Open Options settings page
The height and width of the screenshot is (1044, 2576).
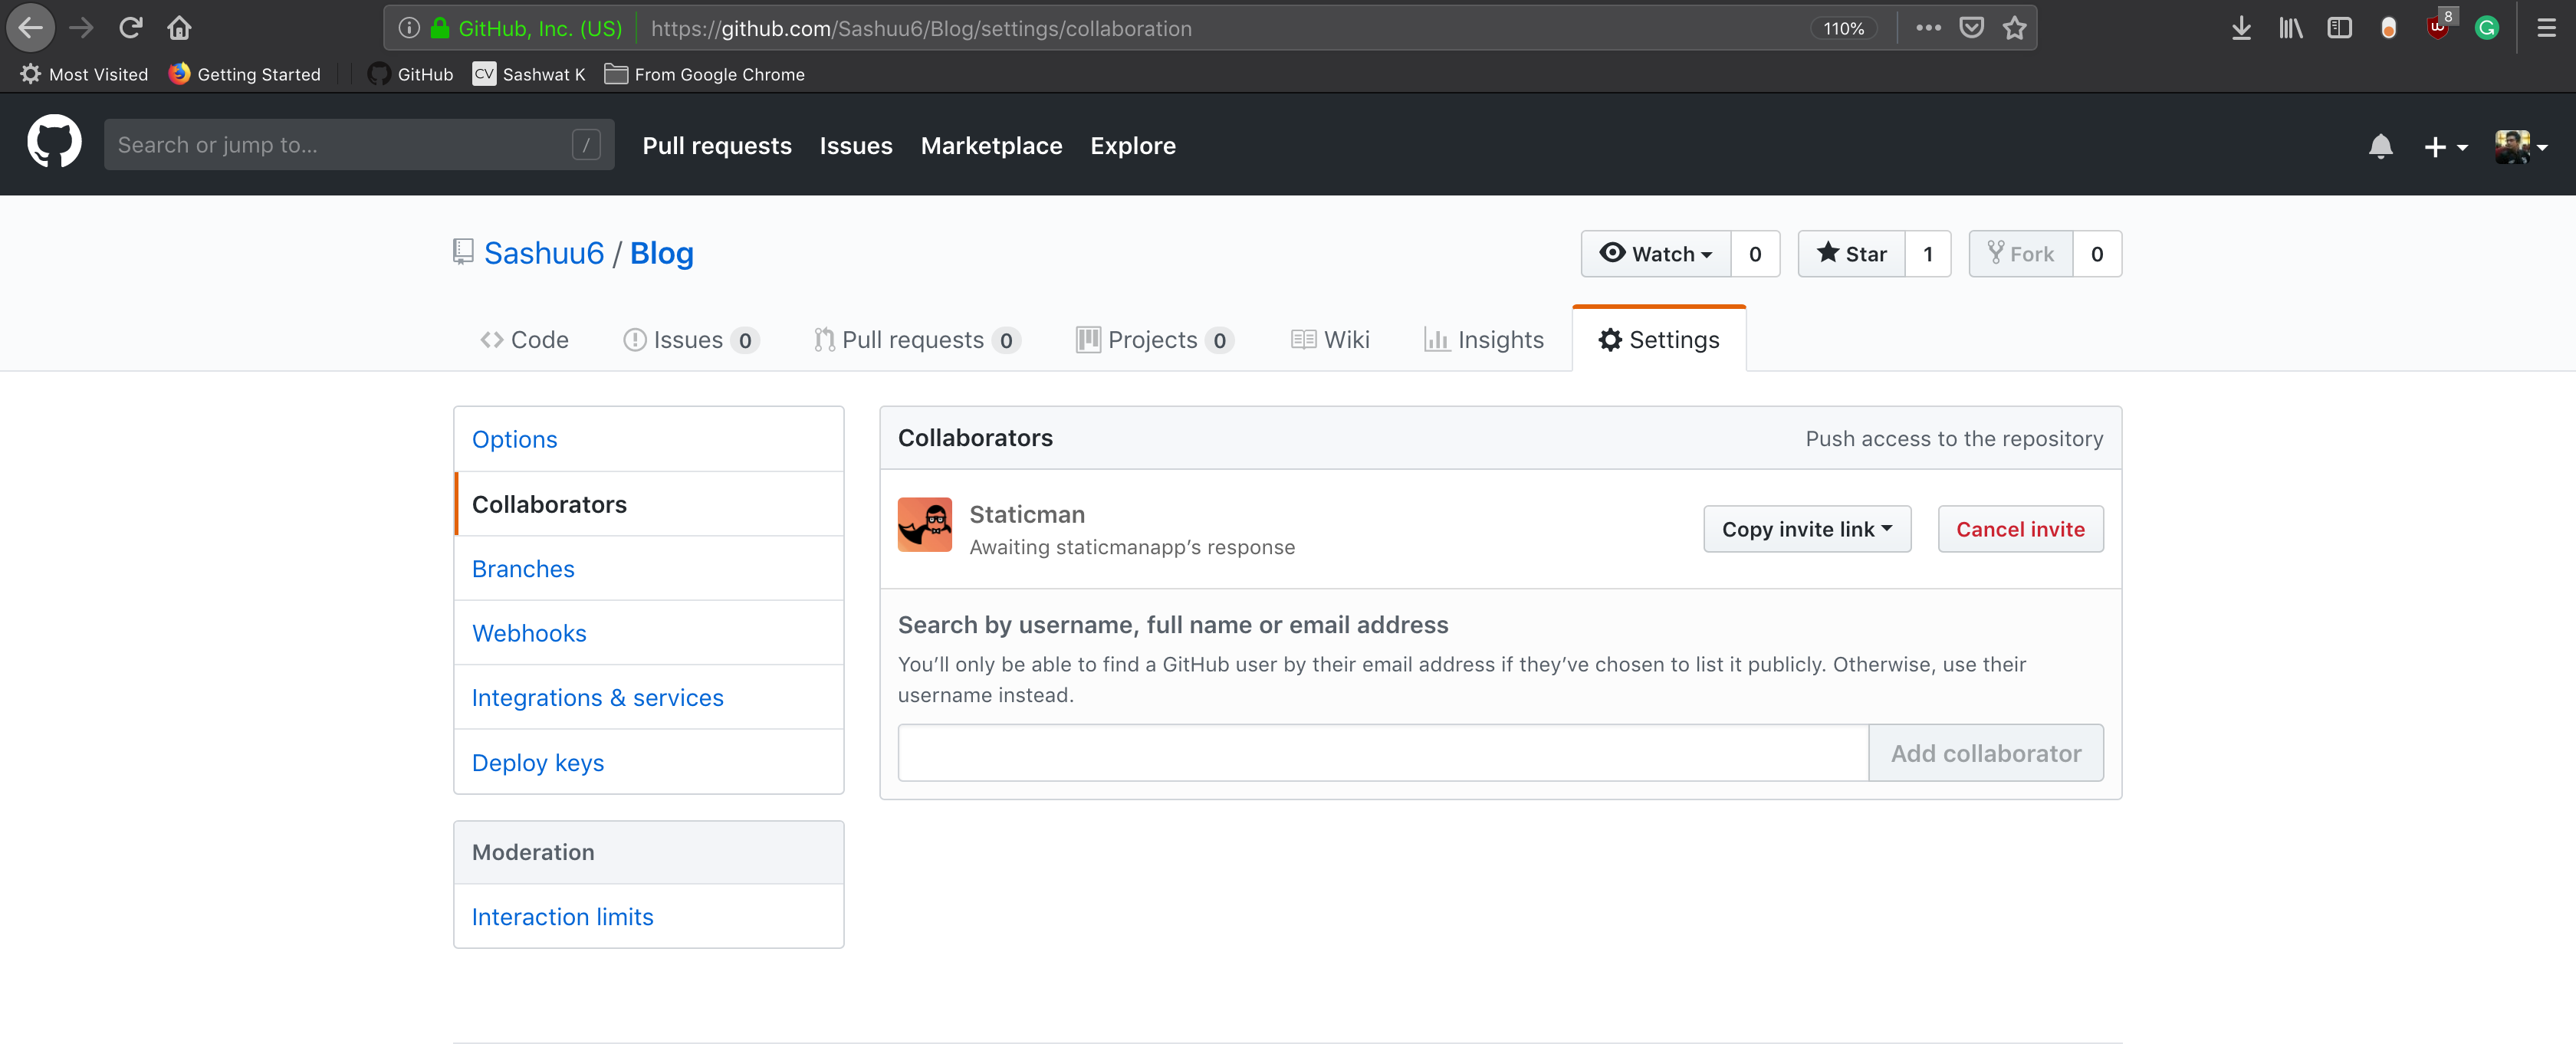(649, 440)
